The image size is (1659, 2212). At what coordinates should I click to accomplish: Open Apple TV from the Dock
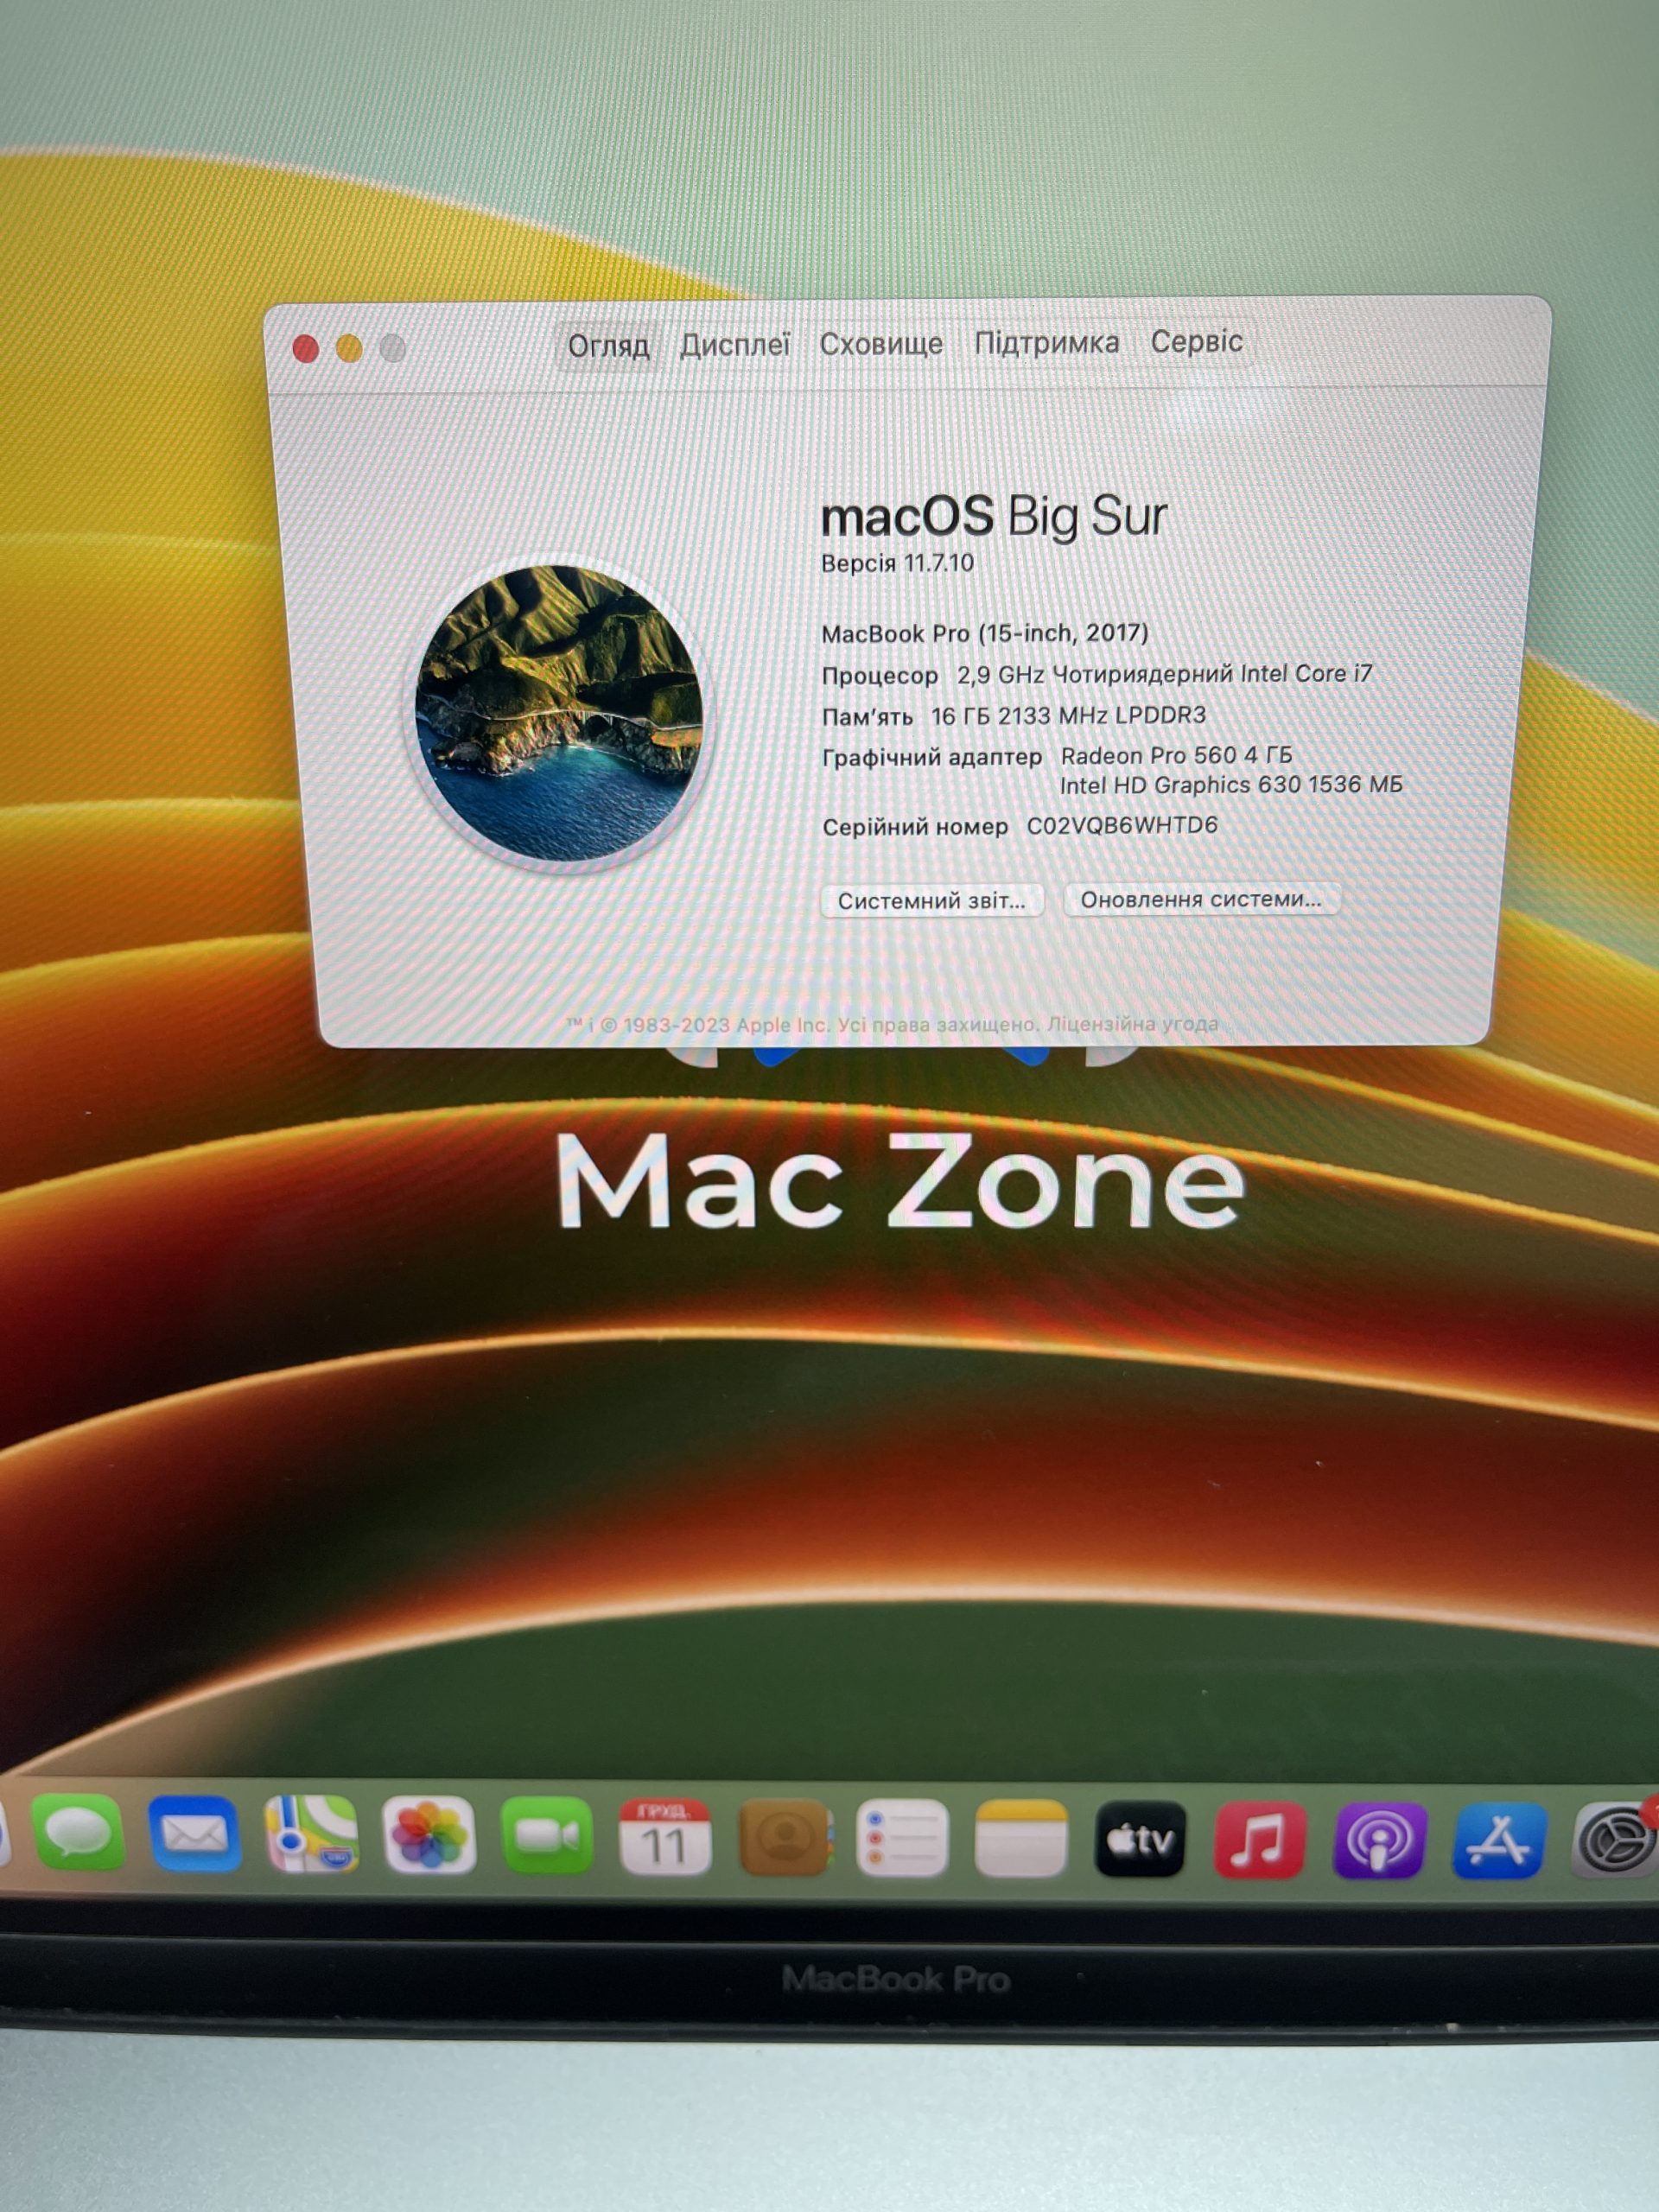click(1140, 1839)
